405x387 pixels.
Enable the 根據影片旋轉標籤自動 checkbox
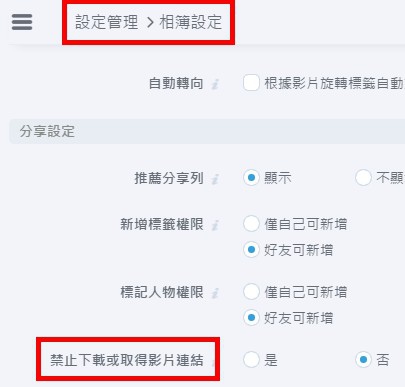click(x=251, y=83)
